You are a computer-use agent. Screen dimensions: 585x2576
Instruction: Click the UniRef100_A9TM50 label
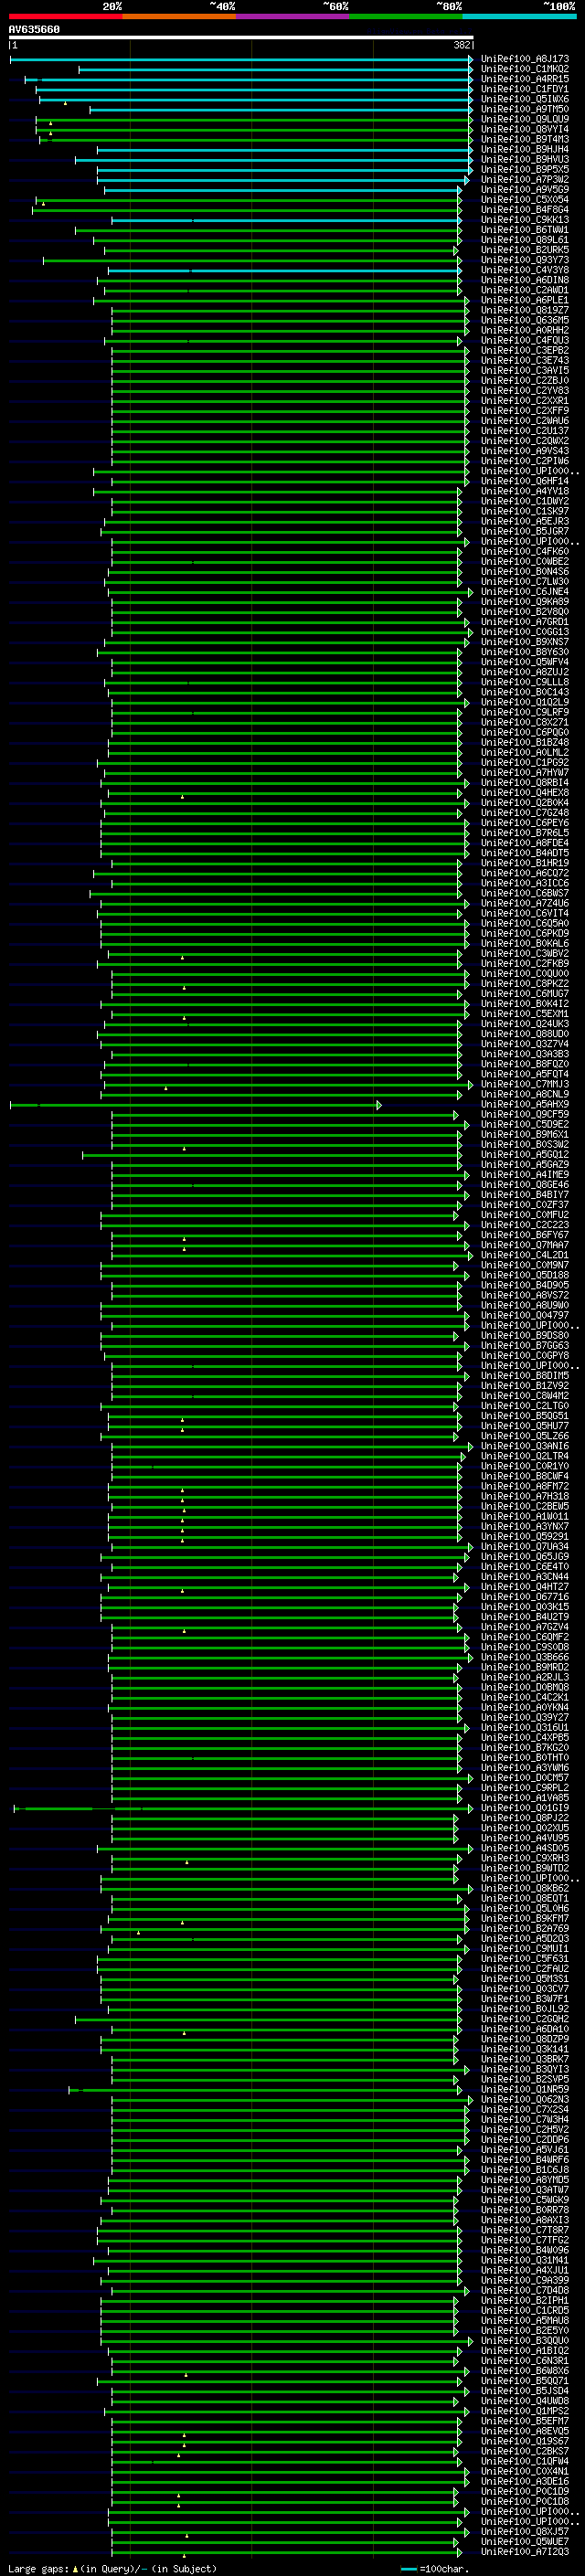tap(525, 109)
